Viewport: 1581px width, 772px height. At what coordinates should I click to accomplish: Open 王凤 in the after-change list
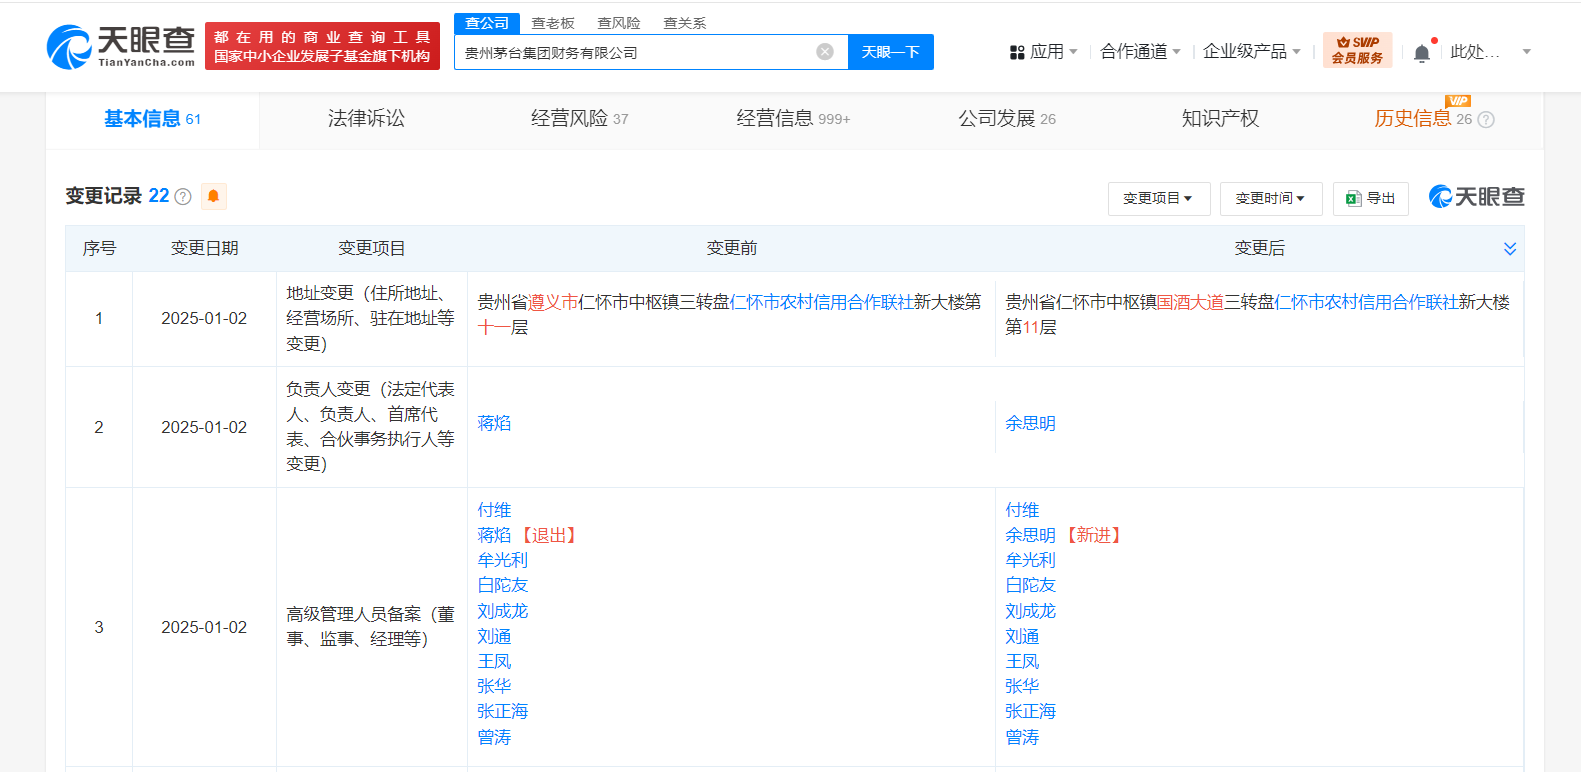coord(1022,662)
